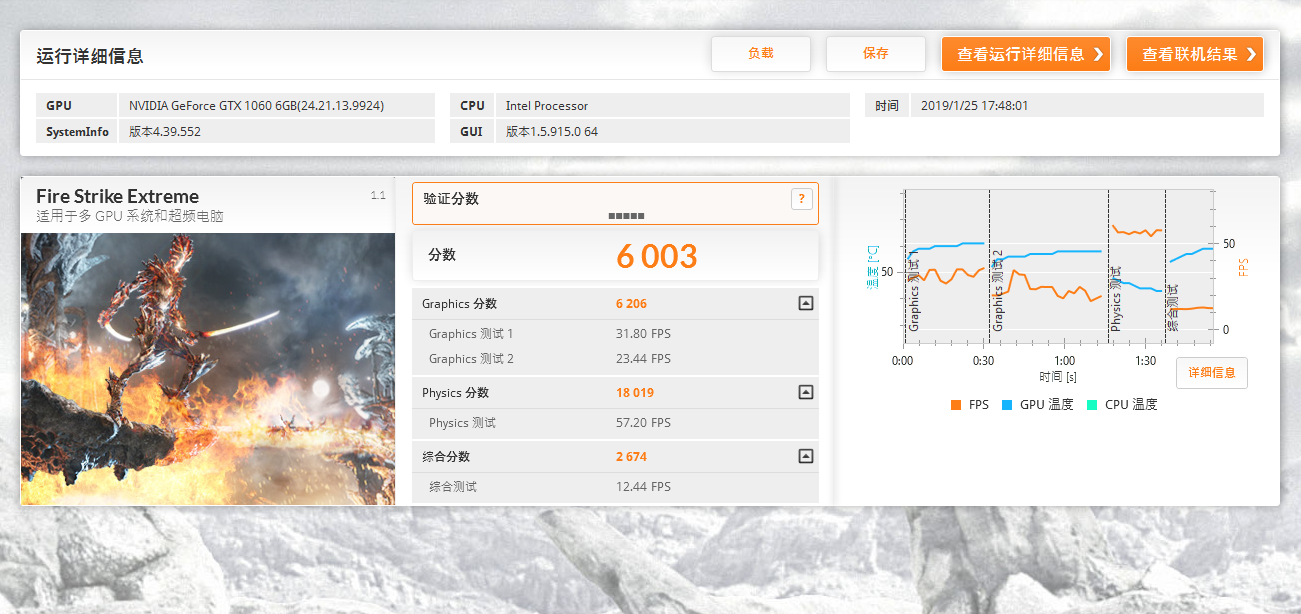This screenshot has height=614, width=1301.
Task: Open 查看联机结果 orange button
Action: point(1195,54)
